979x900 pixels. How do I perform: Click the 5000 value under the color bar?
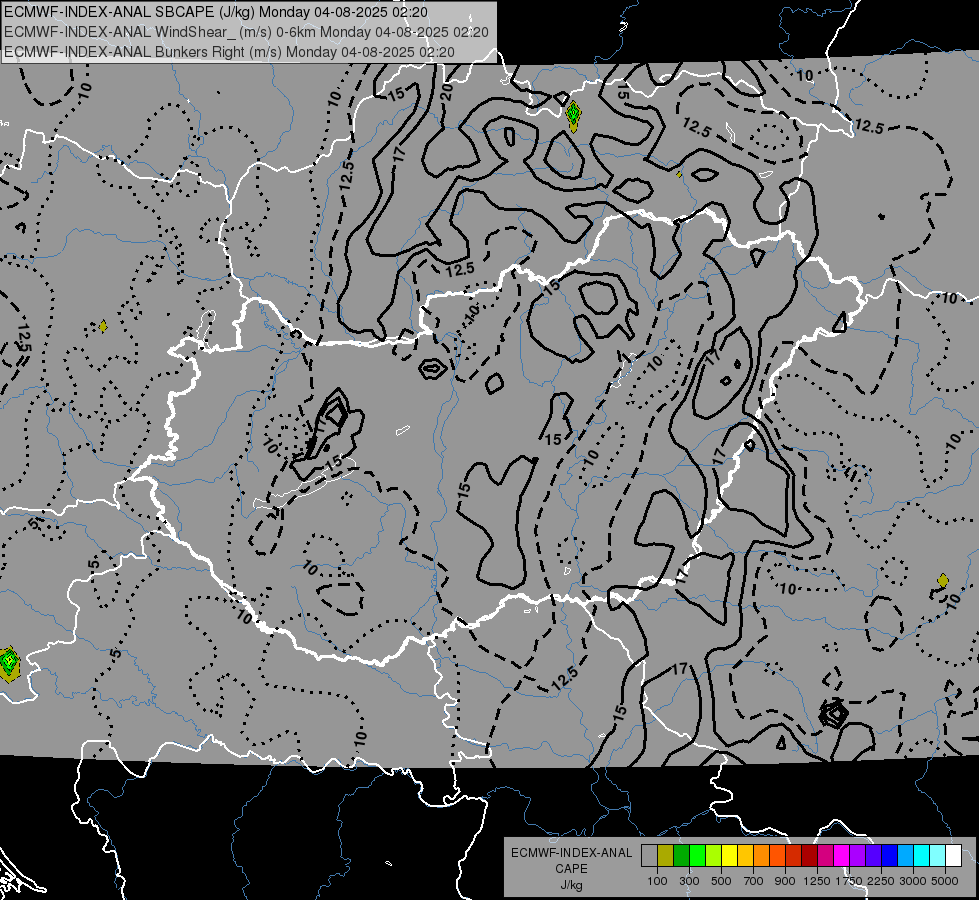[x=945, y=881]
